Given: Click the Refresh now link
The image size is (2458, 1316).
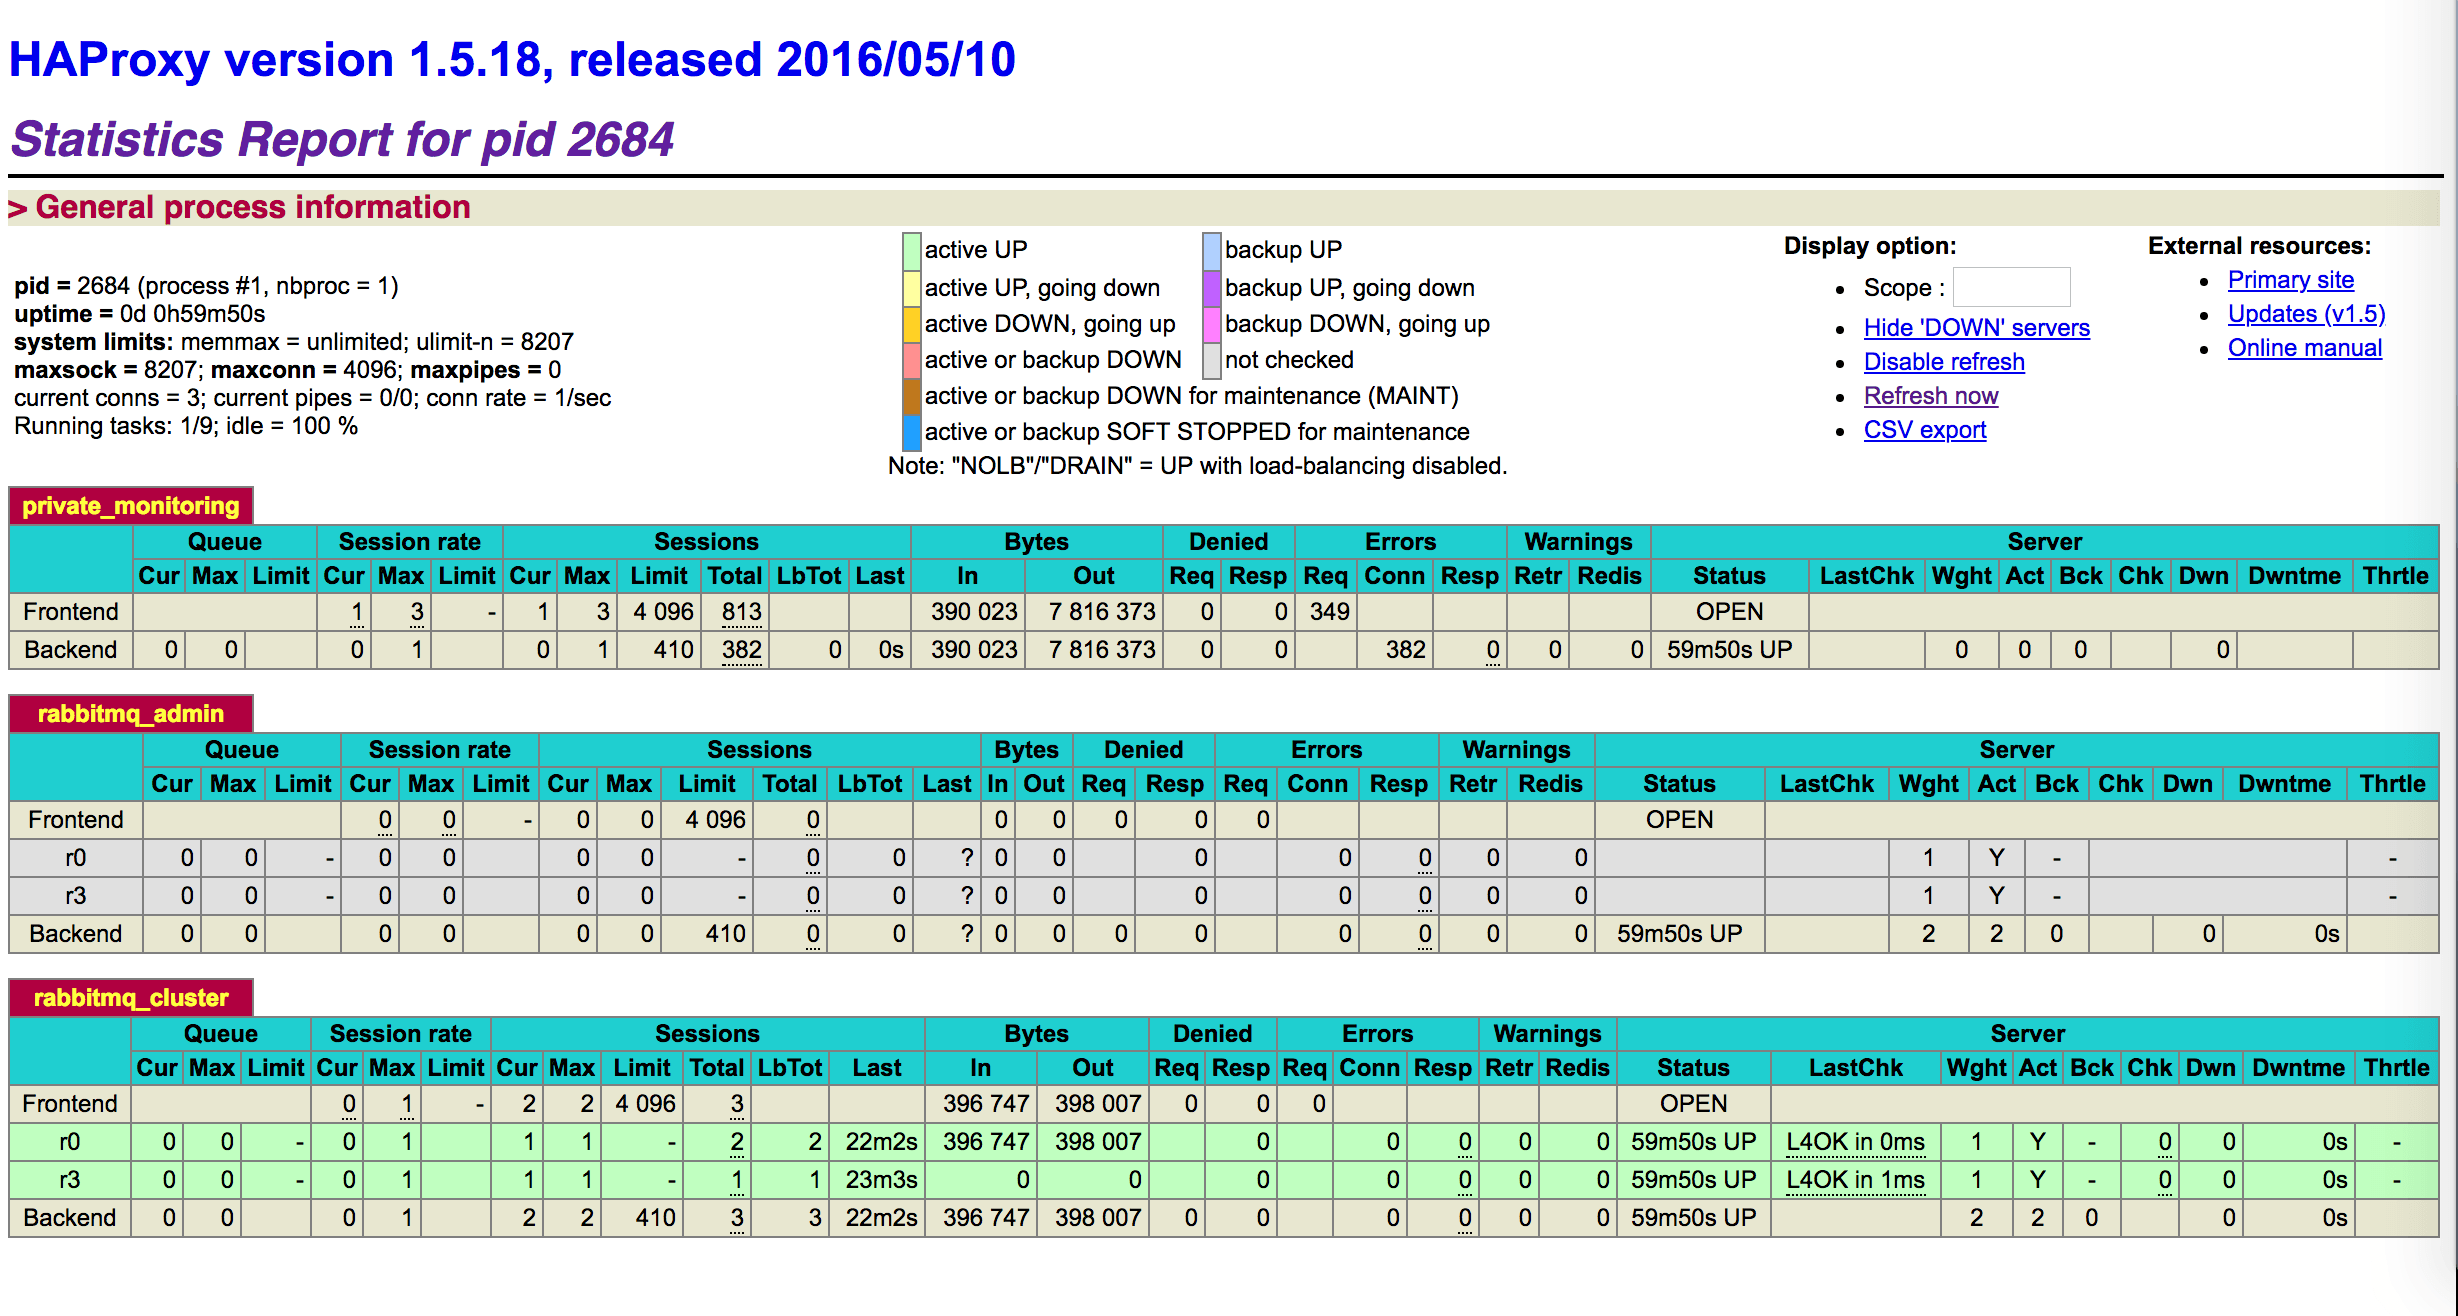Looking at the screenshot, I should coord(1930,396).
